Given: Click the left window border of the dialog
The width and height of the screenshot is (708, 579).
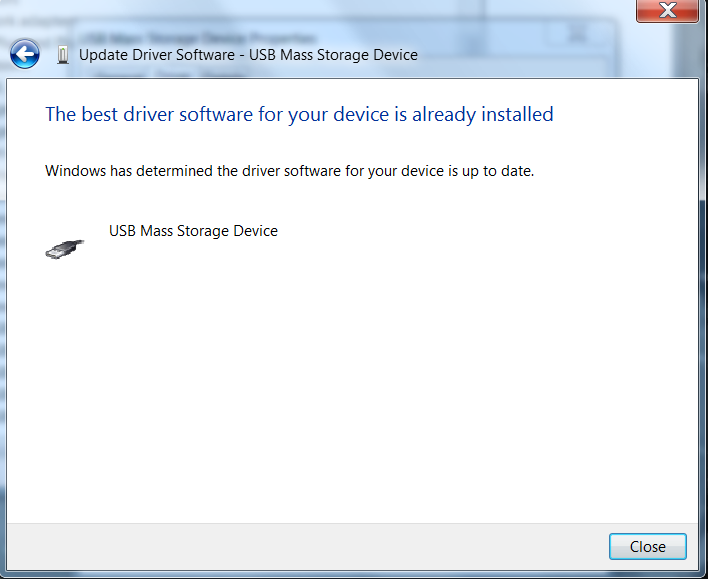Looking at the screenshot, I should [3, 300].
